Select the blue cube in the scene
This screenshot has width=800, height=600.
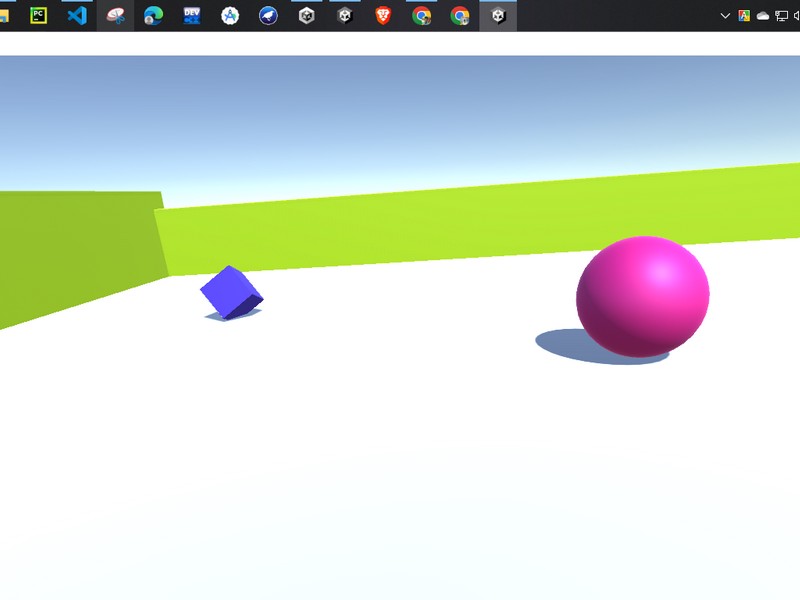(230, 293)
